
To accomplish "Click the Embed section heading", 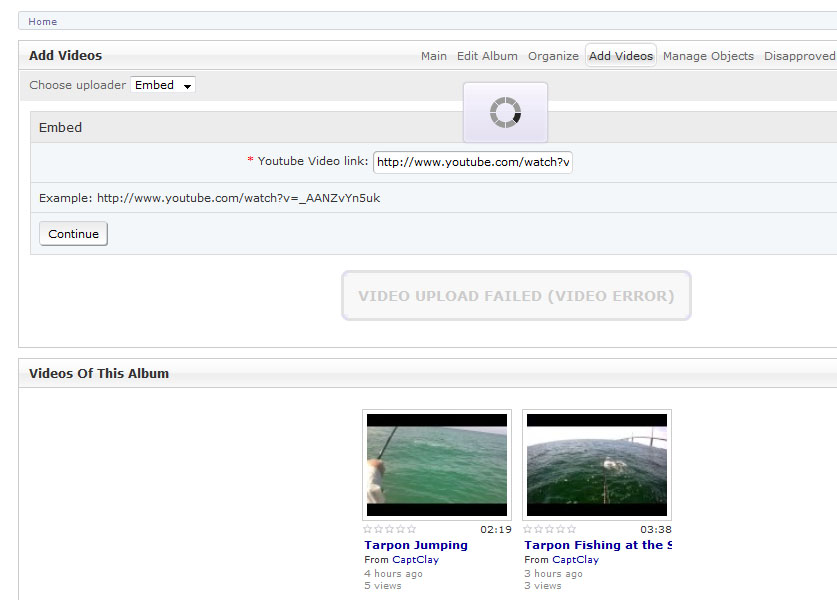I will click(60, 128).
